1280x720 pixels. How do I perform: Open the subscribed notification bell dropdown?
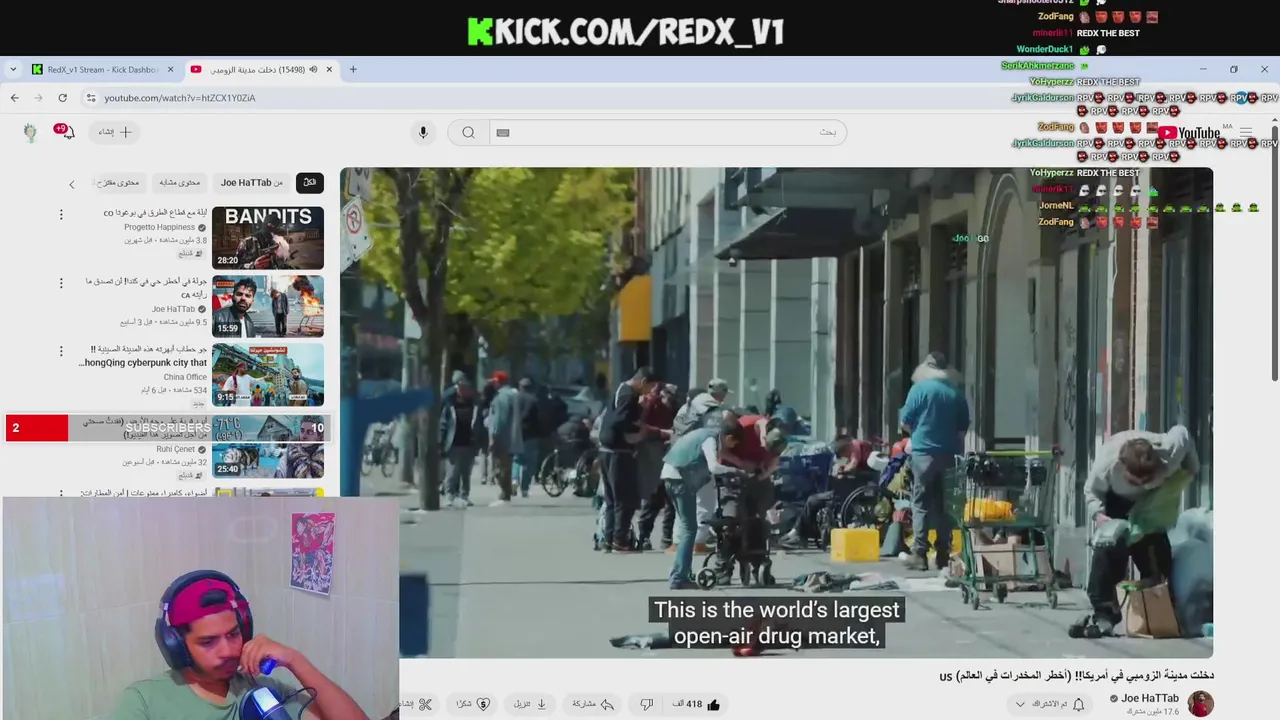(x=1050, y=704)
